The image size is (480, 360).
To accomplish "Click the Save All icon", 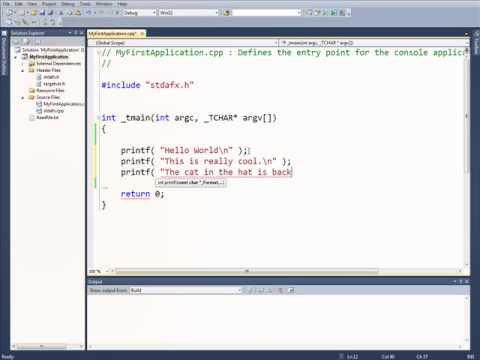I will pyautogui.click(x=50, y=13).
